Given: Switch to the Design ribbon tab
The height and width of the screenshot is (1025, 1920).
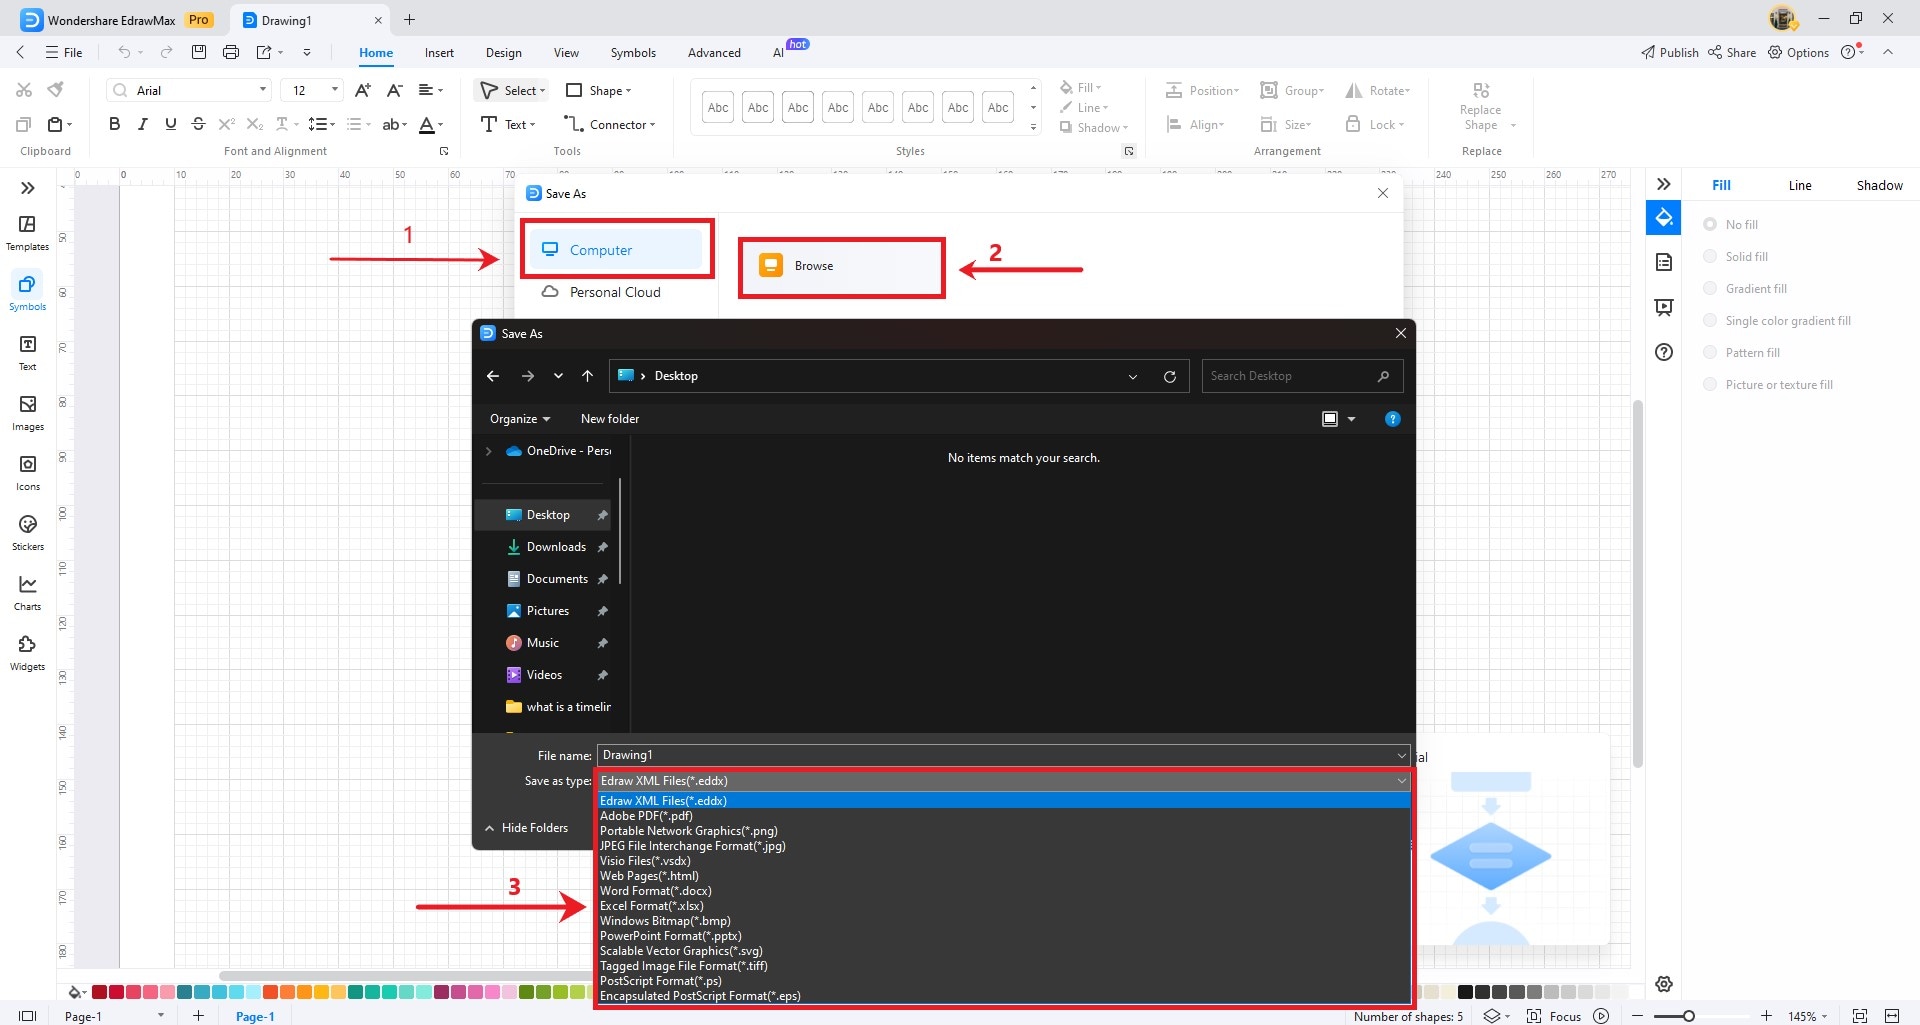Looking at the screenshot, I should pyautogui.click(x=504, y=53).
